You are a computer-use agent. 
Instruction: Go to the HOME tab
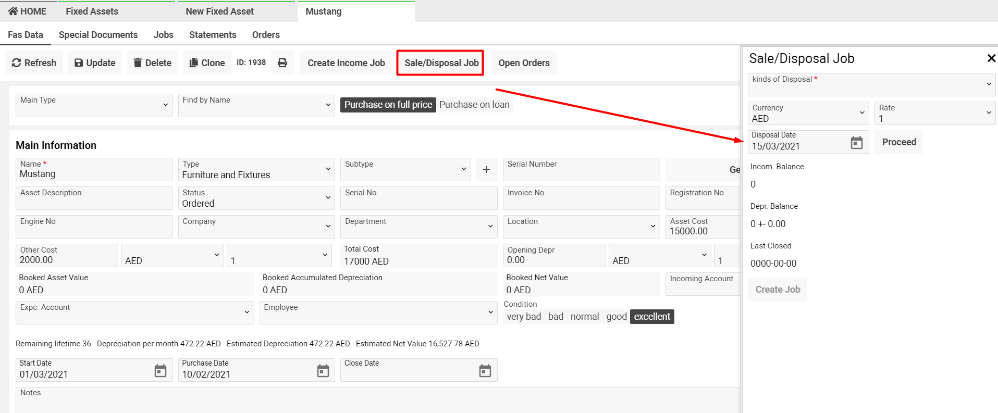click(28, 11)
